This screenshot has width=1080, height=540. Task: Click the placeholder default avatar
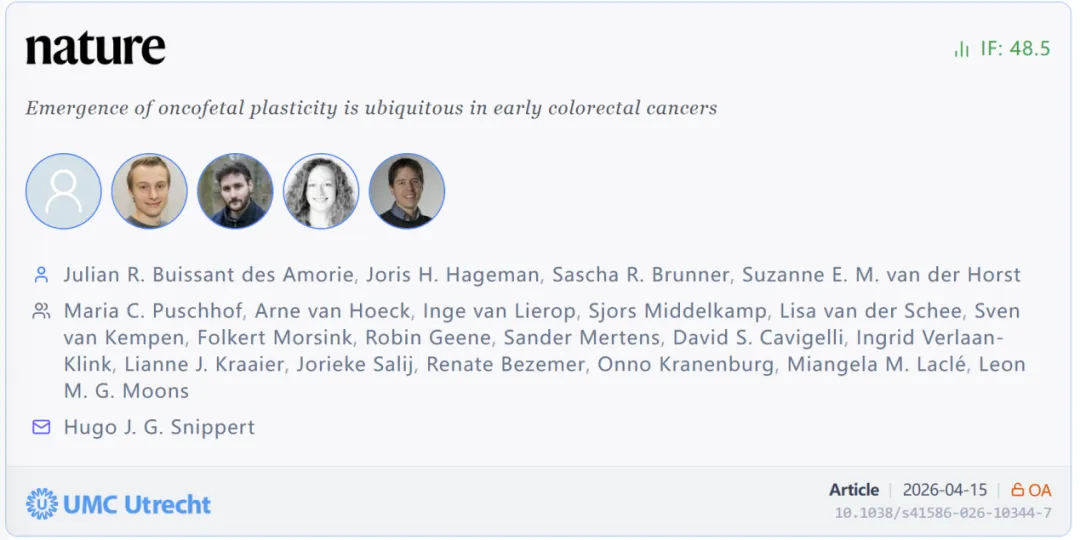click(x=63, y=191)
